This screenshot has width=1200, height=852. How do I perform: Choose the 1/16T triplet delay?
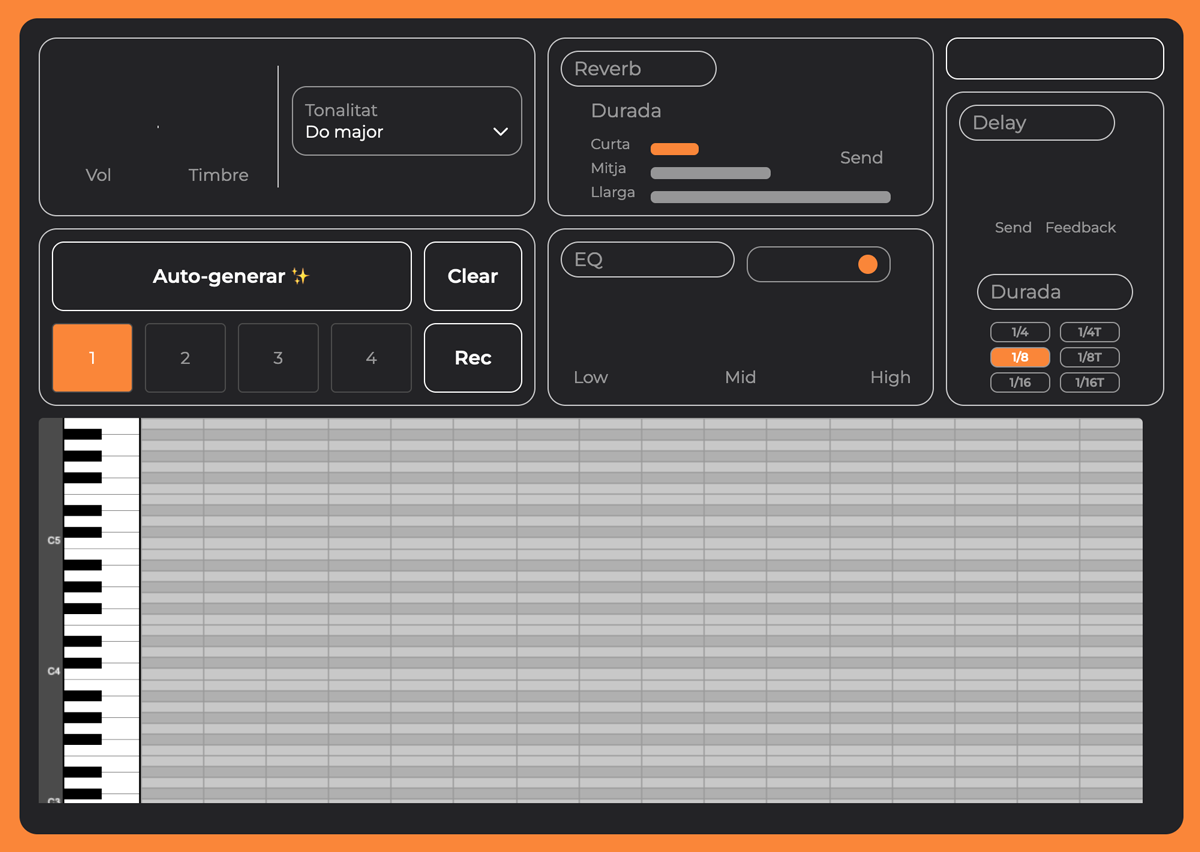click(1089, 382)
